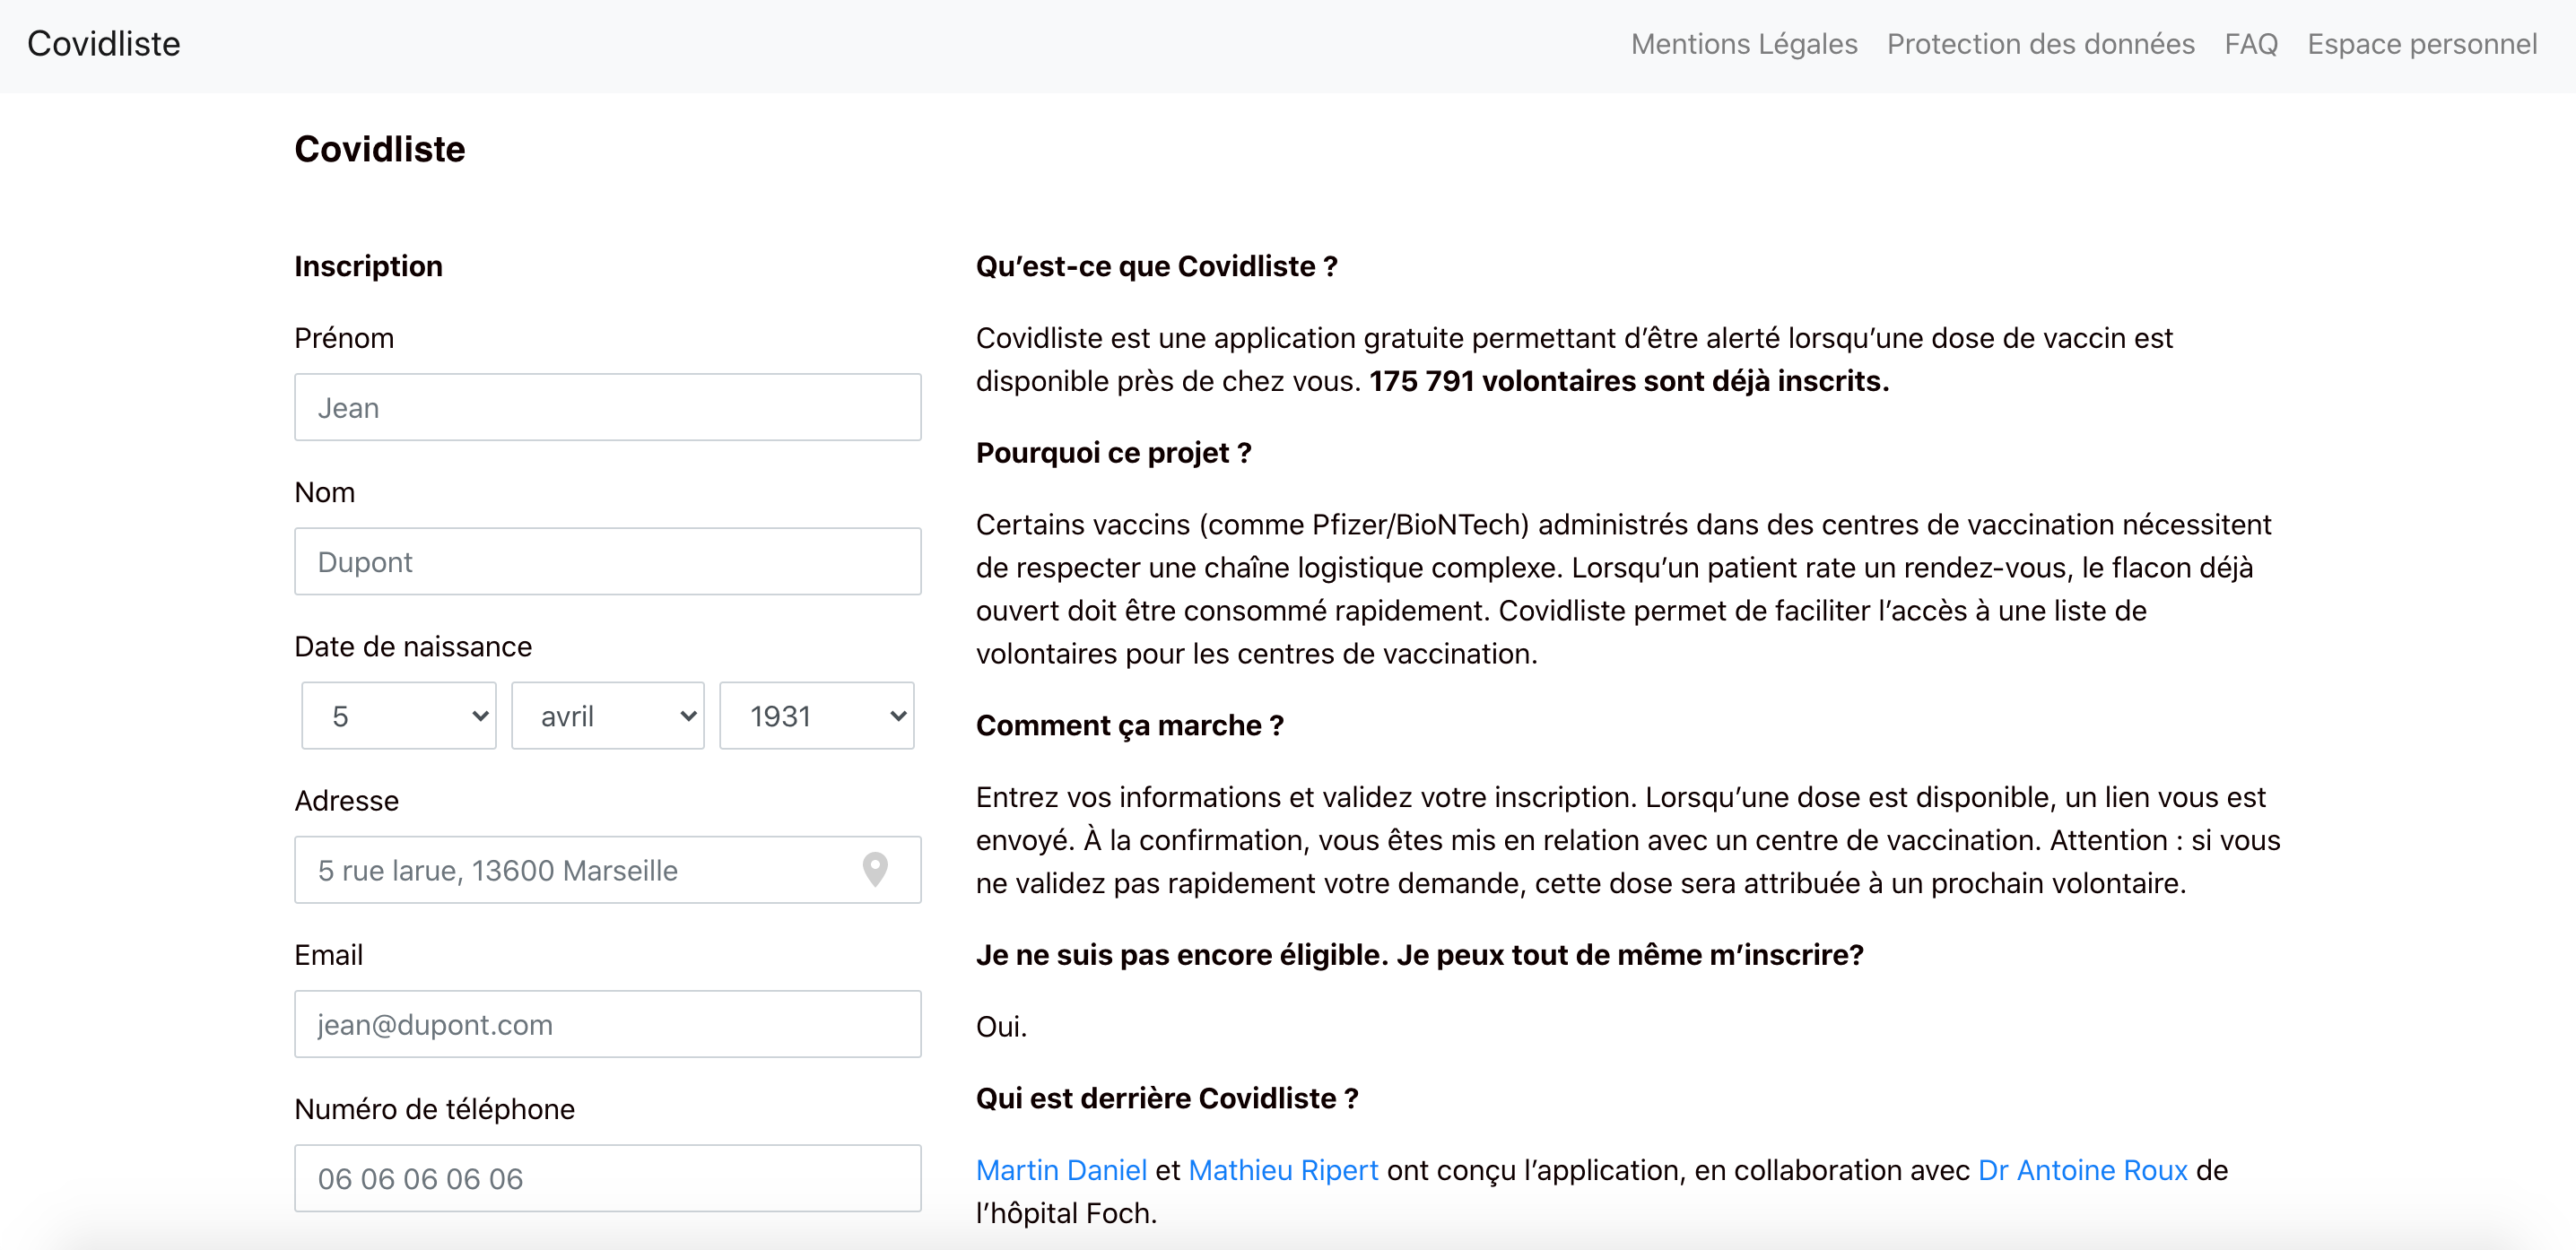Click the heading Qu'est-ce que Covidliste ?
2576x1250 pixels.
pyautogui.click(x=1156, y=266)
